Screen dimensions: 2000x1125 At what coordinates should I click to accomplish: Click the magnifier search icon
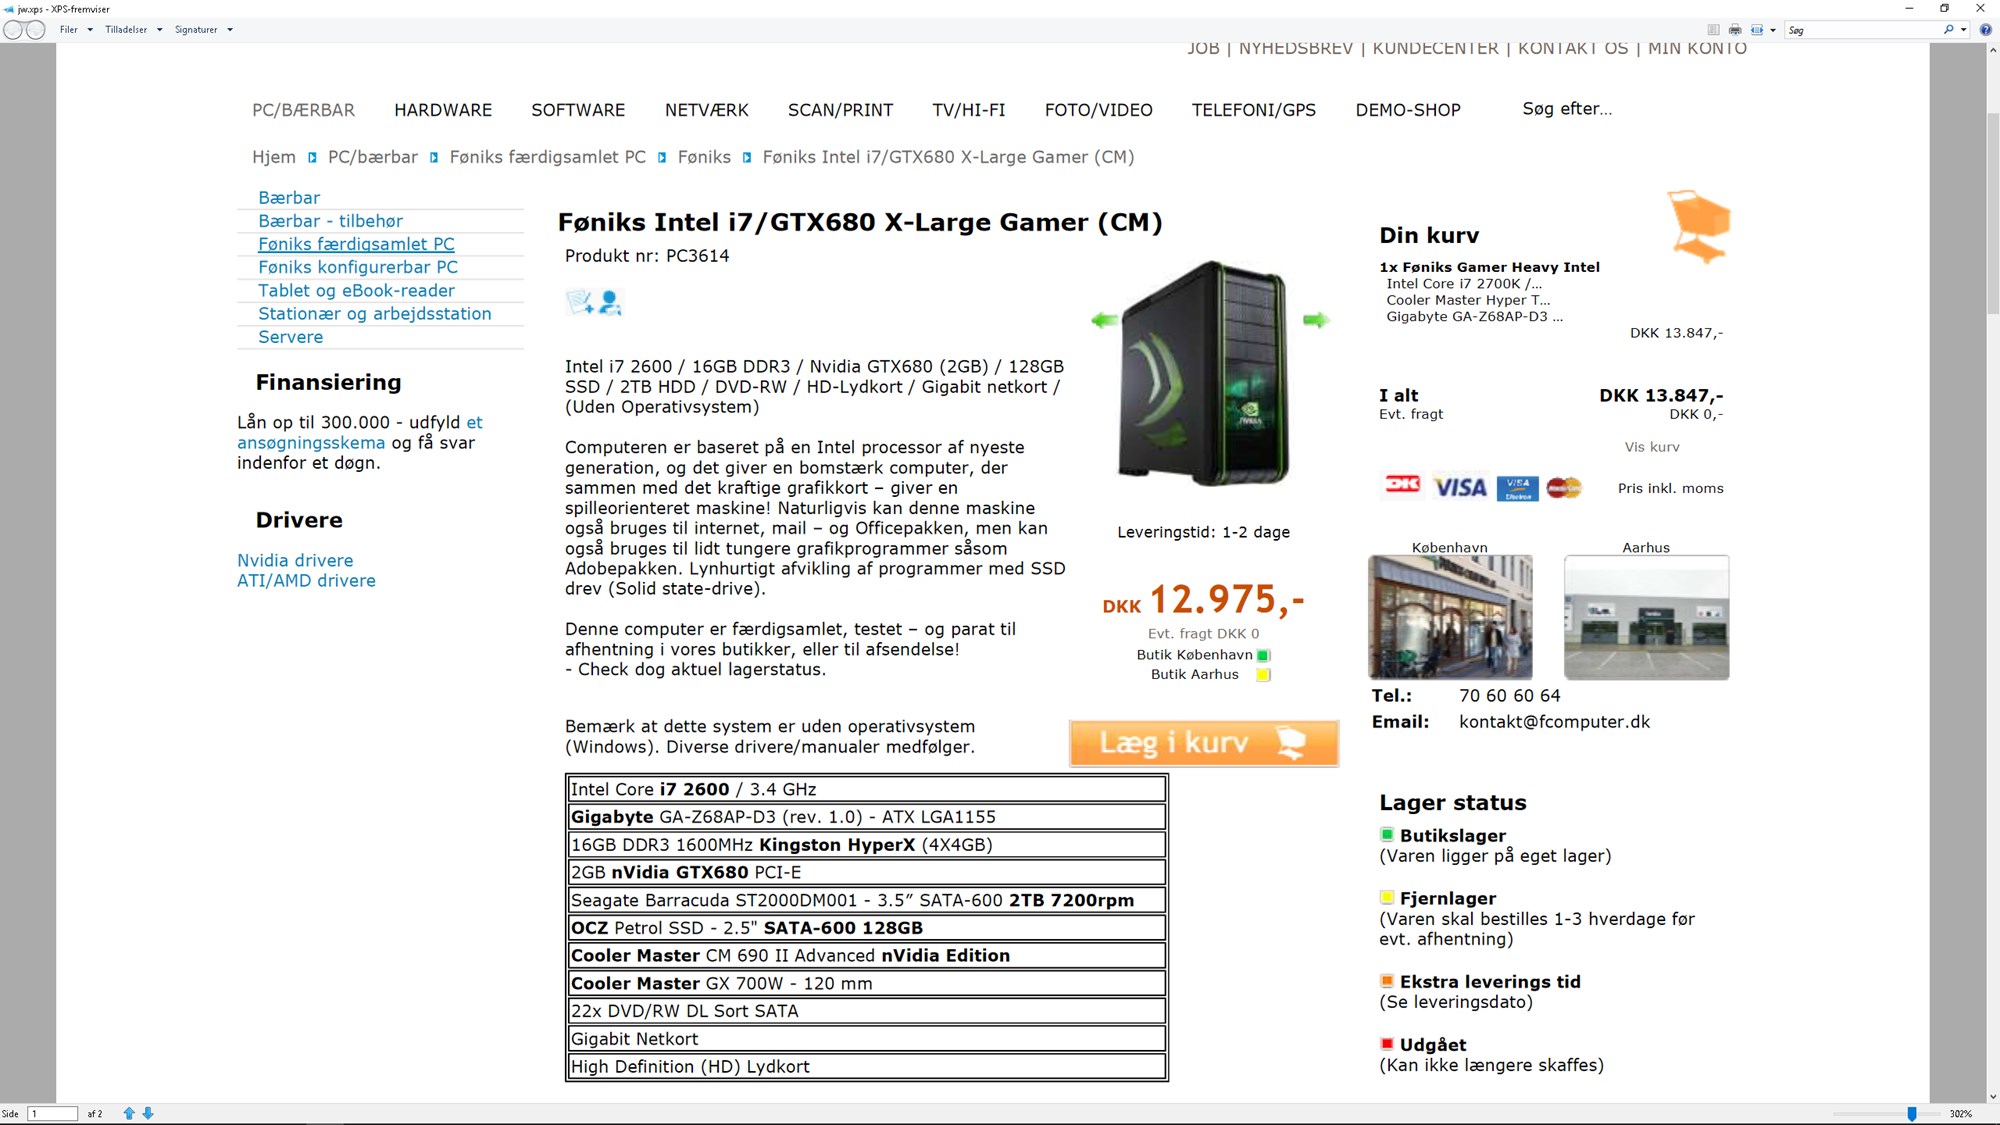click(x=1949, y=30)
